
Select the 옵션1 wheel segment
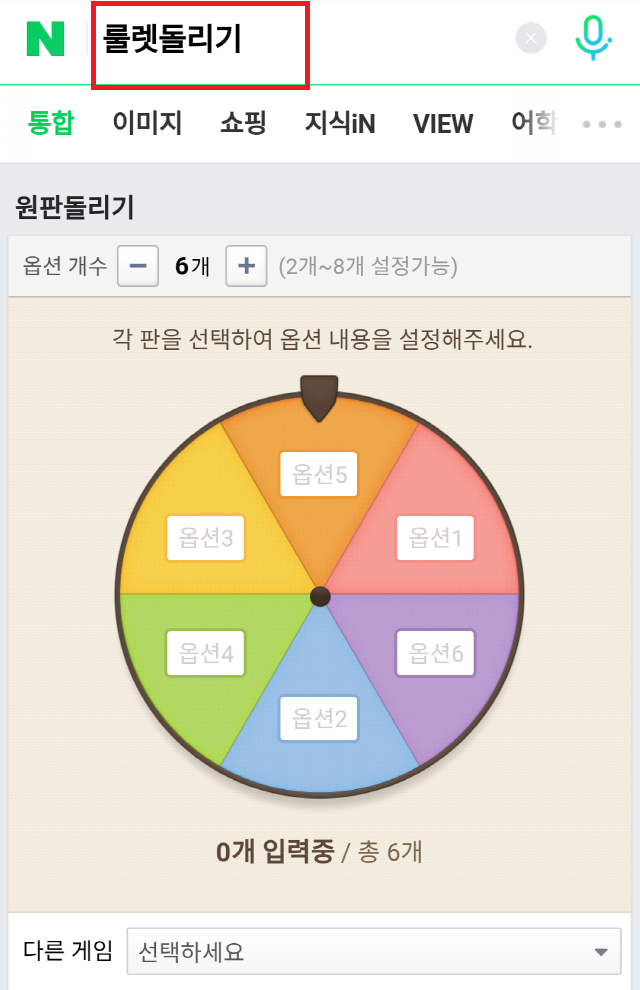click(x=435, y=539)
